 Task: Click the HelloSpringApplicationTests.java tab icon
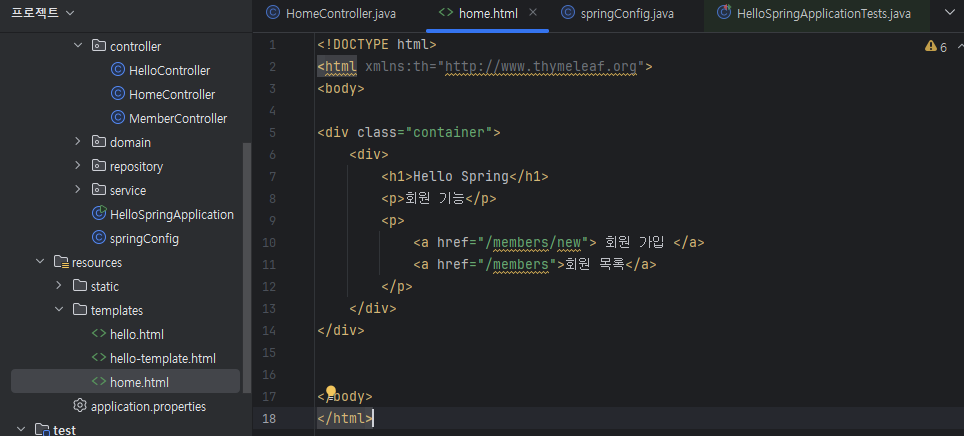point(725,13)
